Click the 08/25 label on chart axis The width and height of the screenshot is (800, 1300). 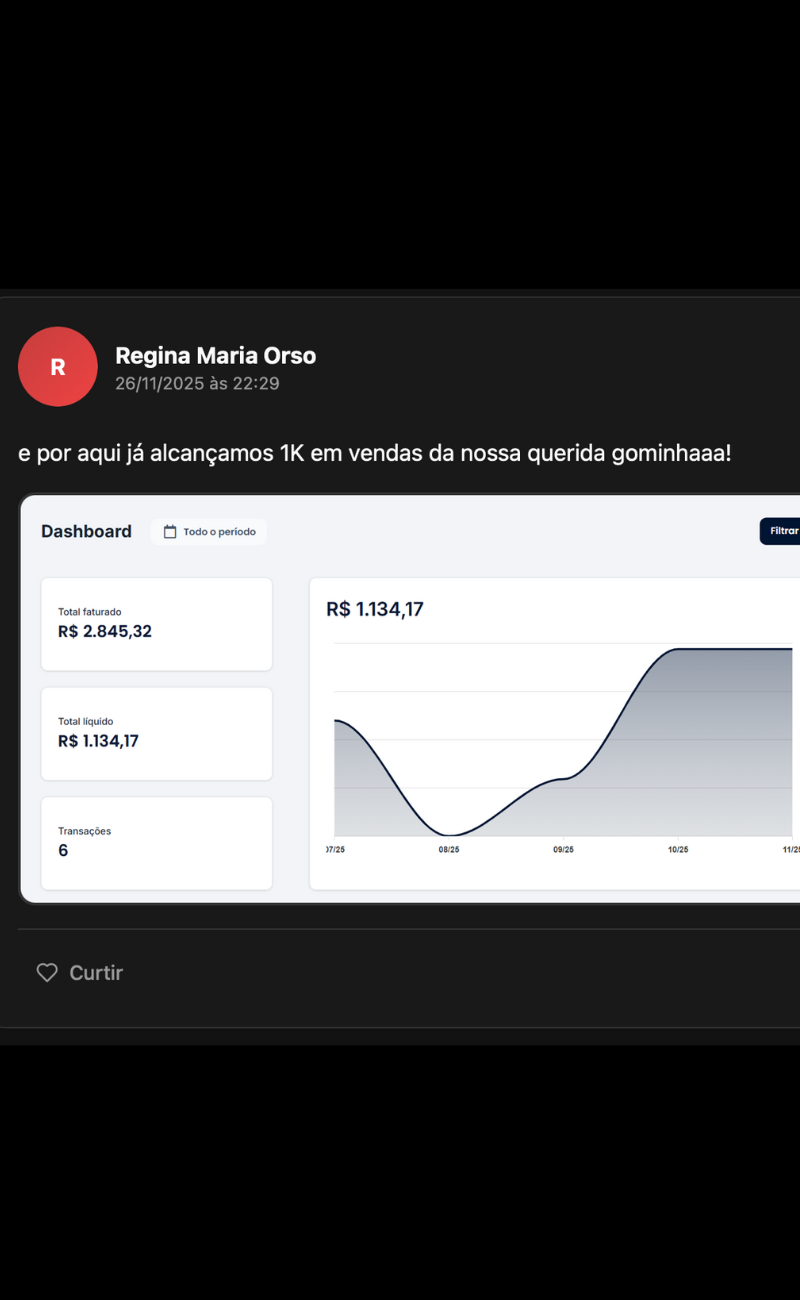coord(449,849)
